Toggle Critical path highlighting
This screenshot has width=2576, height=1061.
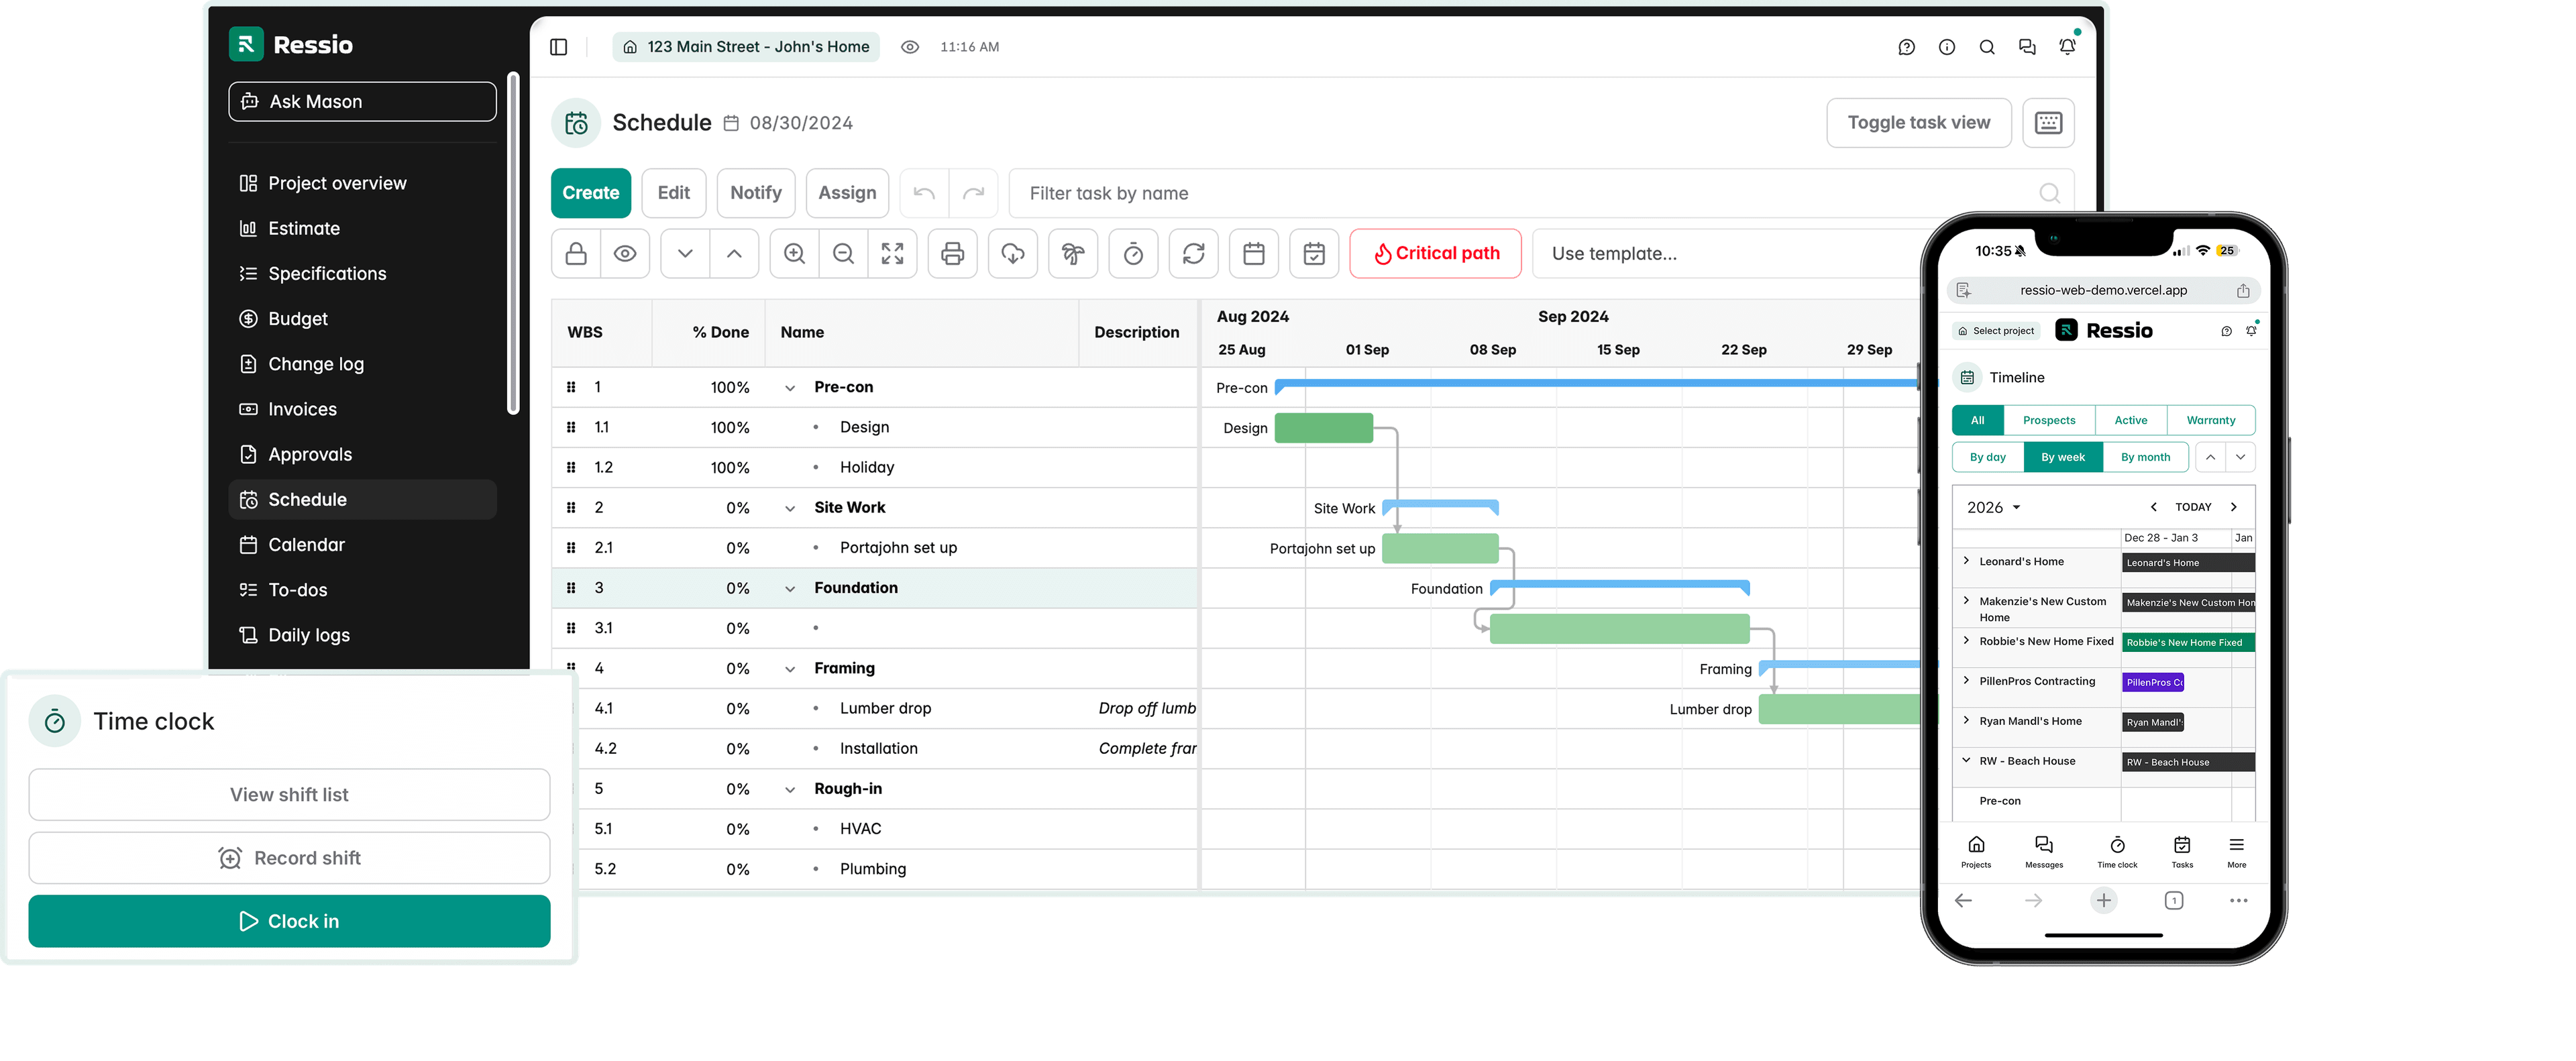coord(1435,254)
